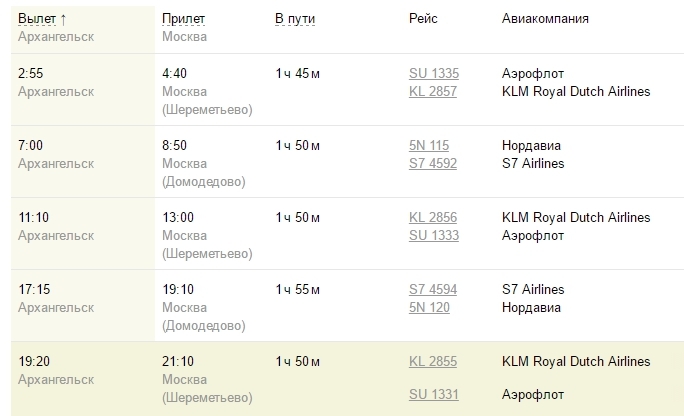Sort by В пути duration header

pyautogui.click(x=295, y=19)
